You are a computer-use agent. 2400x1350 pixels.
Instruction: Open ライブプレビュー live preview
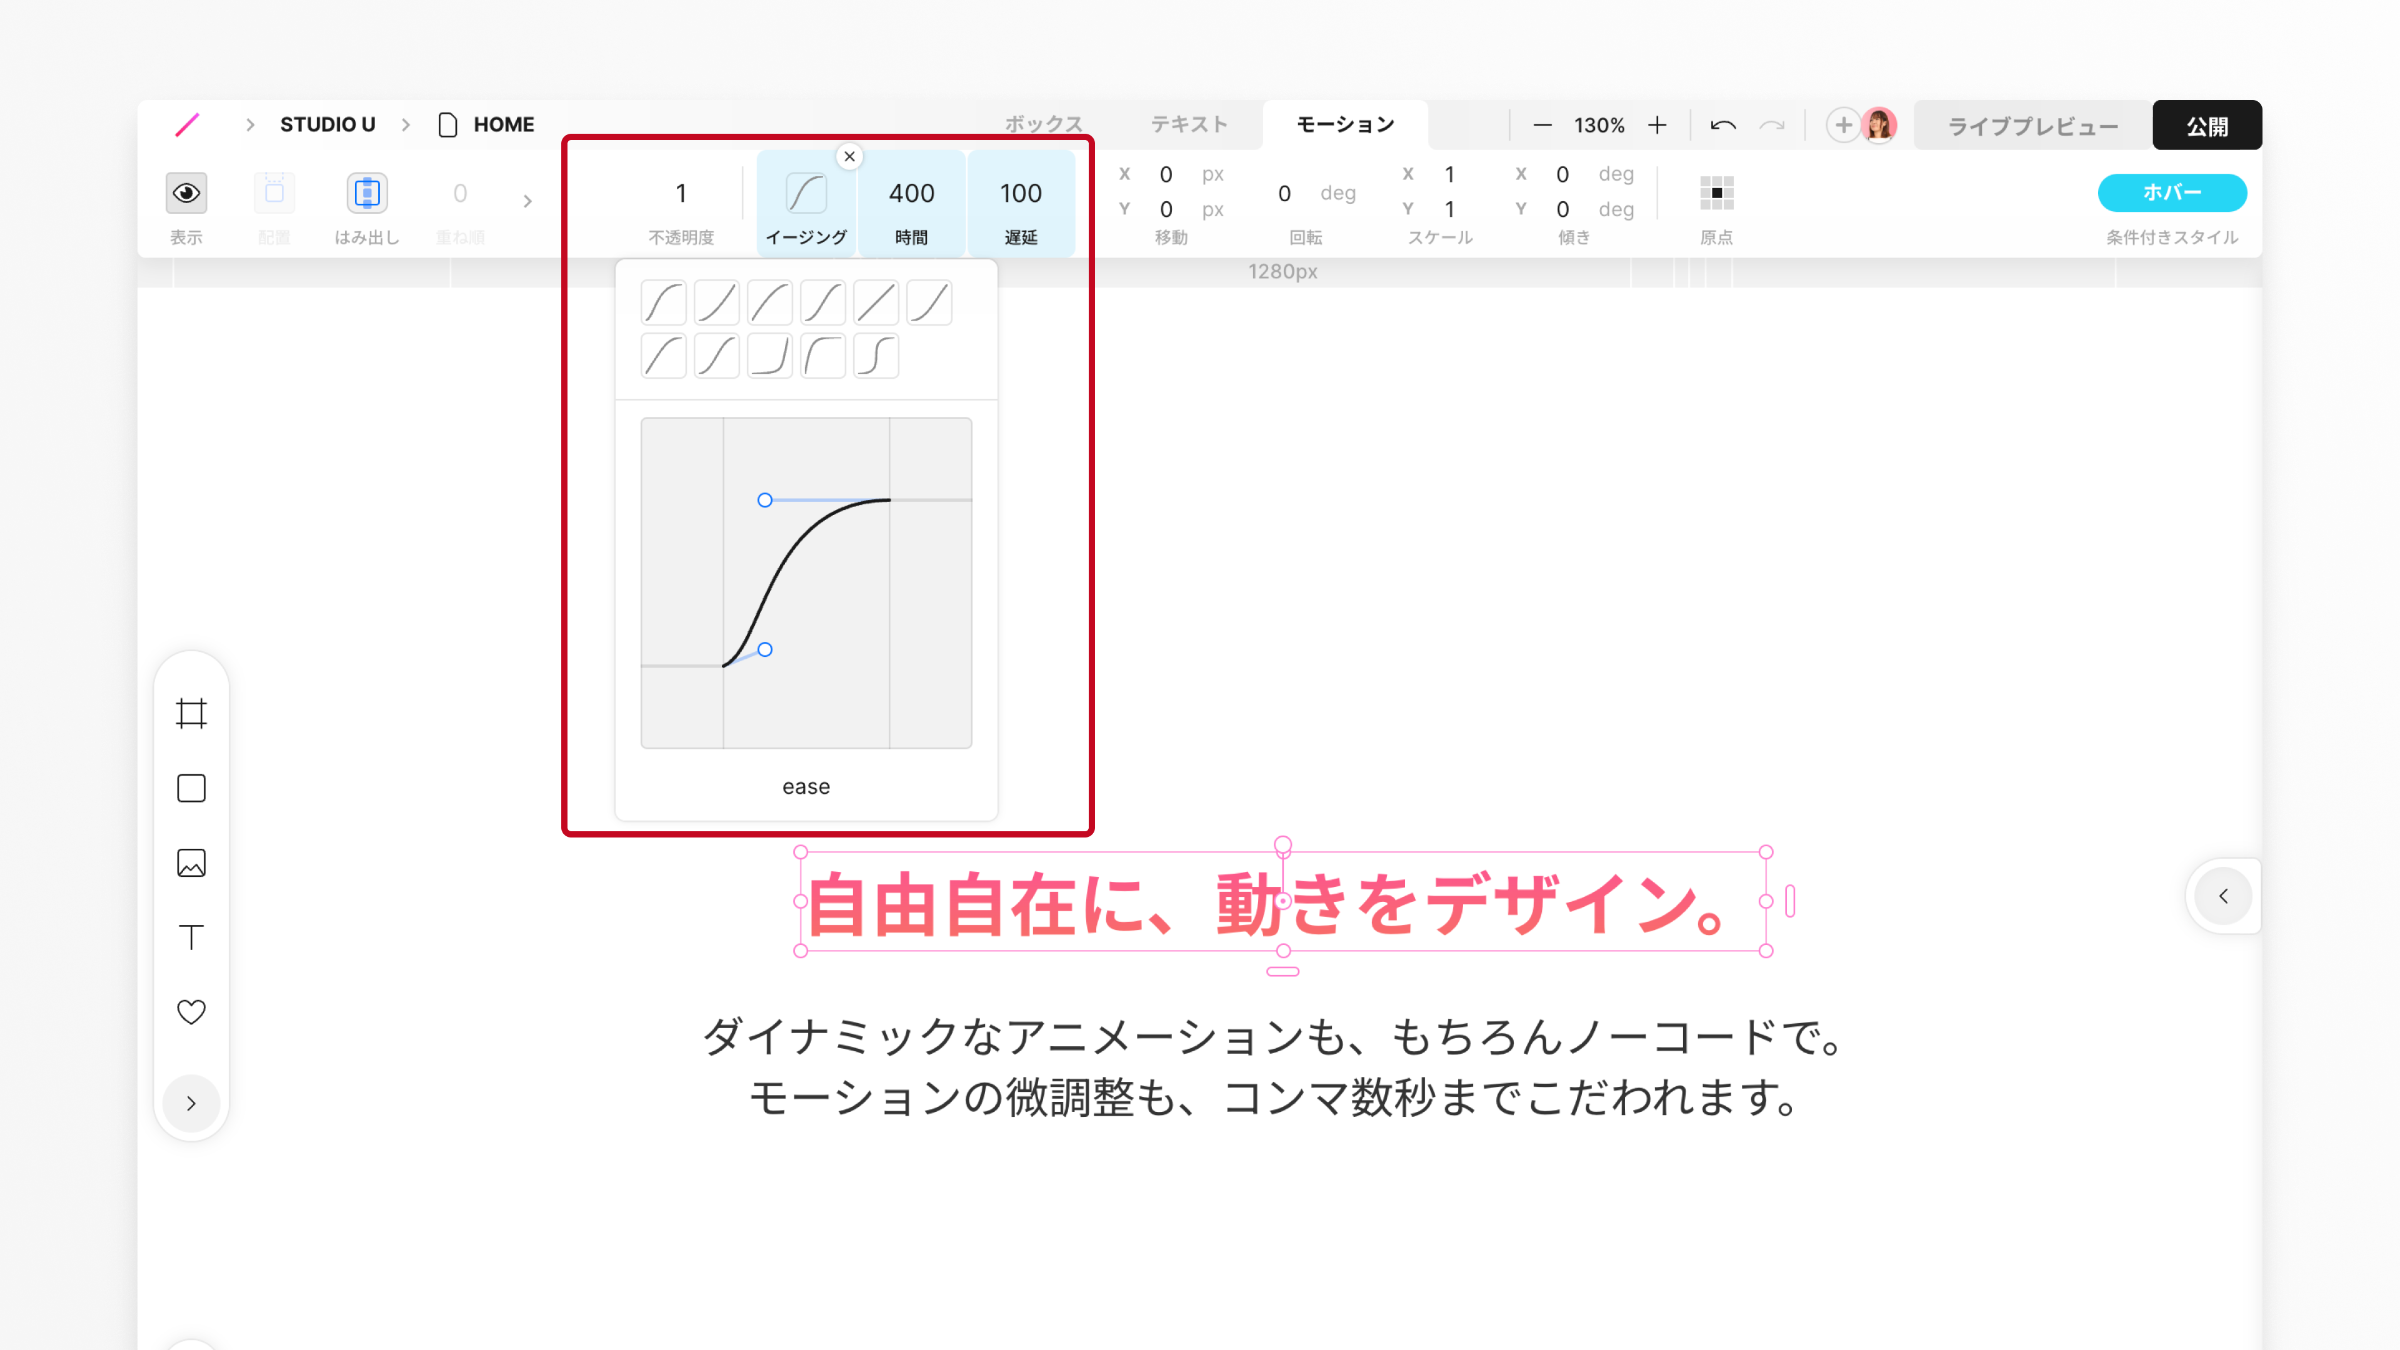[2033, 126]
